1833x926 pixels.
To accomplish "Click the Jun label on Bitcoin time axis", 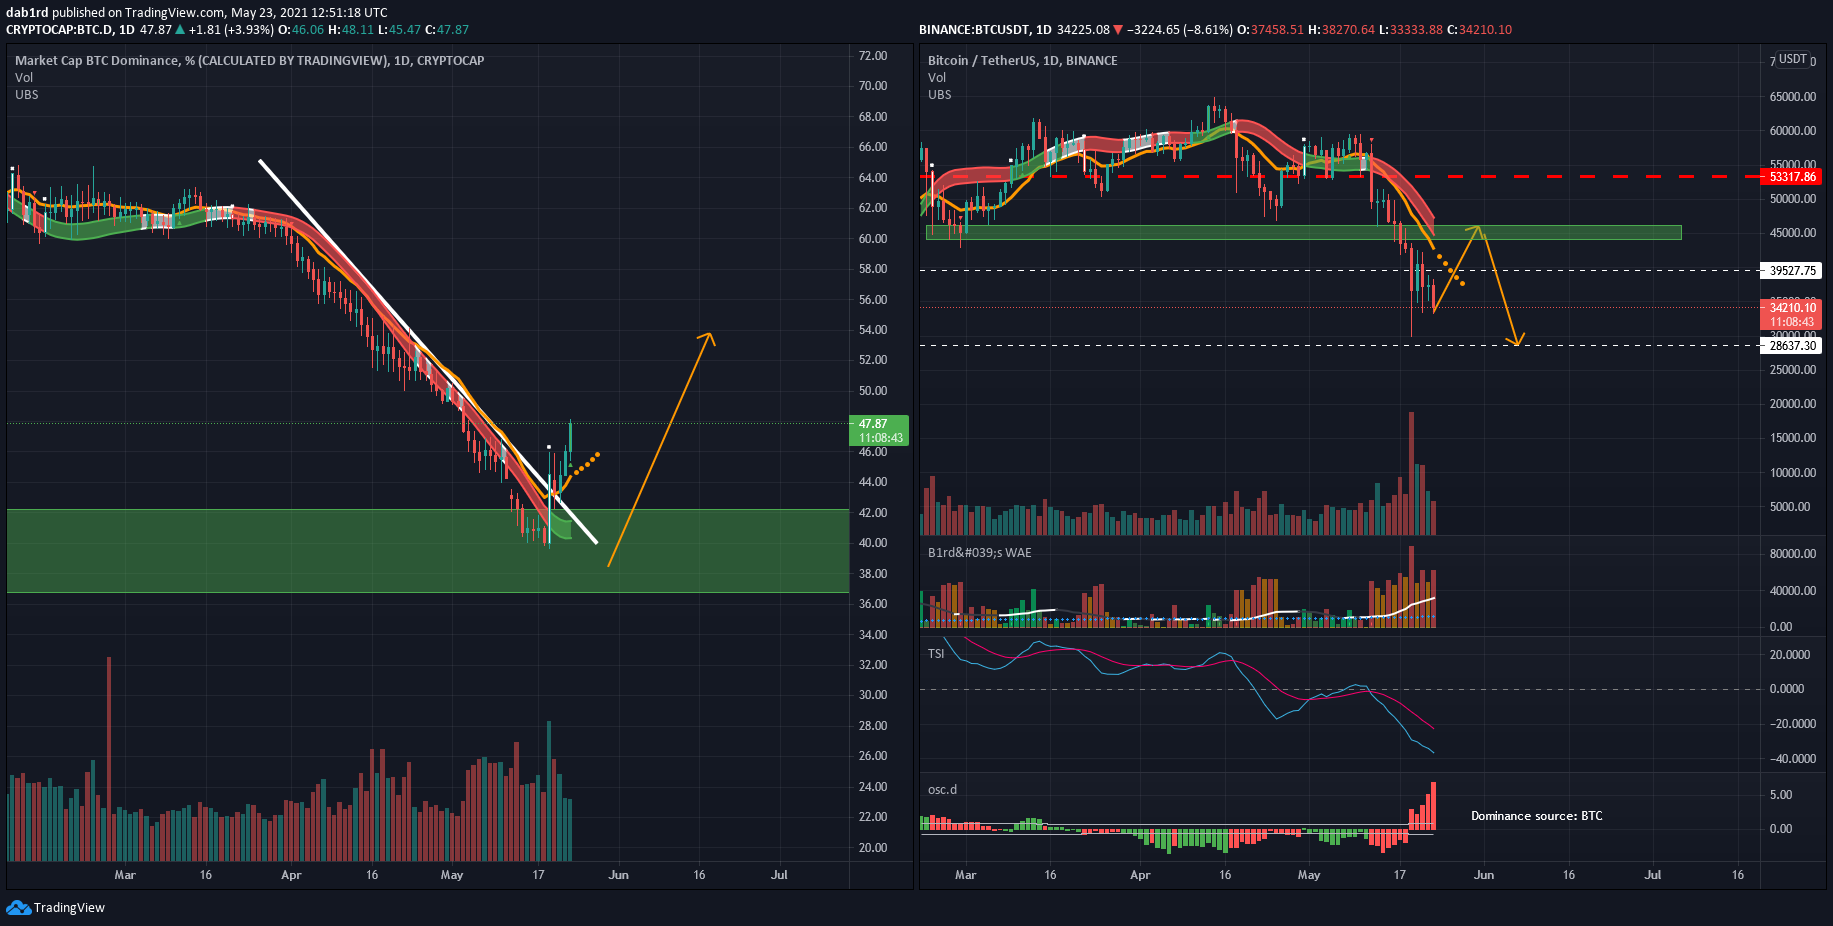I will click(1484, 875).
